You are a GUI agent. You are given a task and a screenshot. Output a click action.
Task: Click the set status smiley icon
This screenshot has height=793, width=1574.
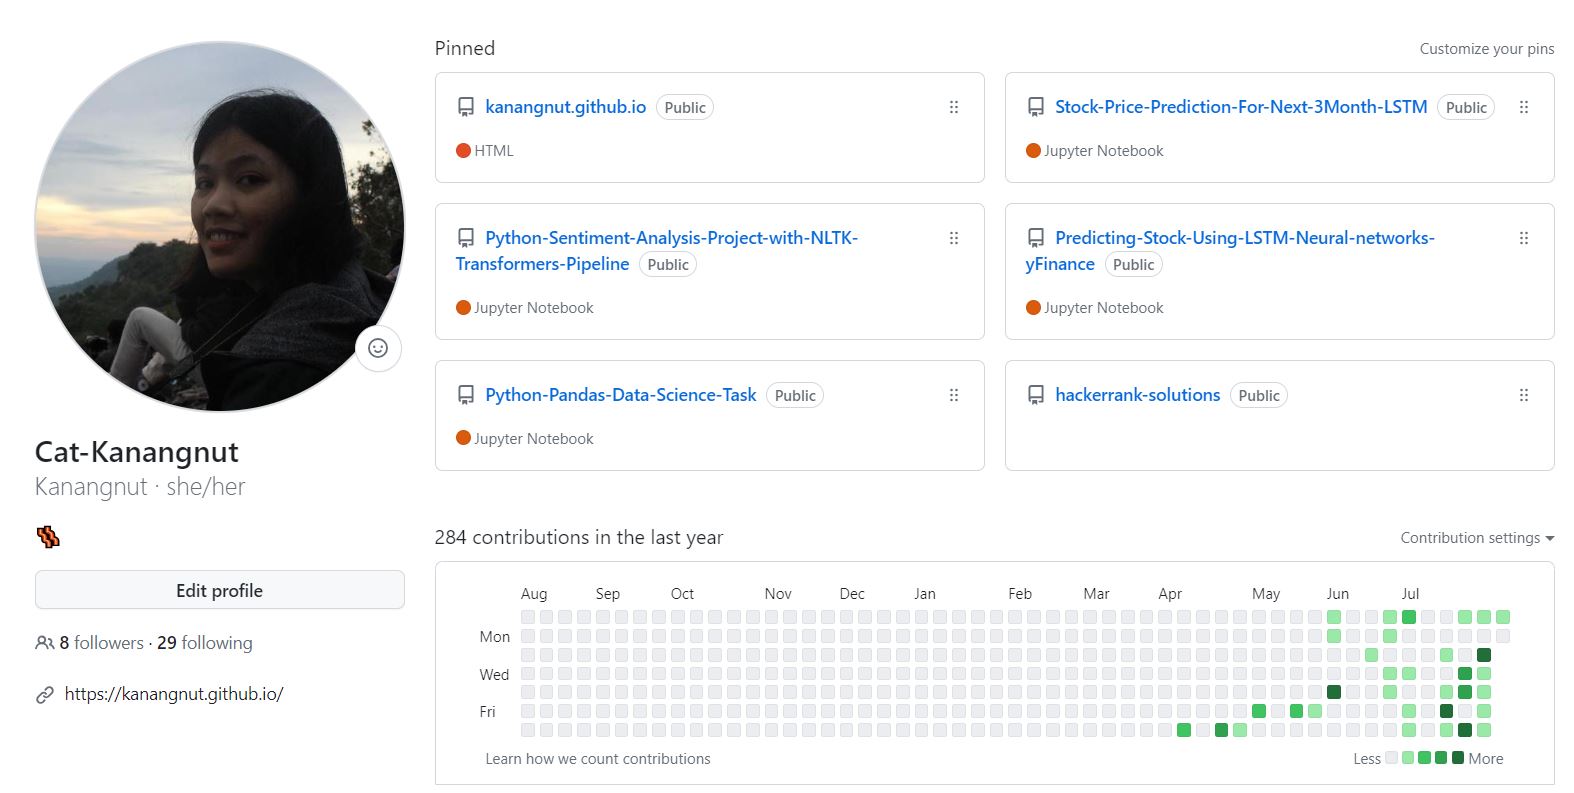point(378,348)
